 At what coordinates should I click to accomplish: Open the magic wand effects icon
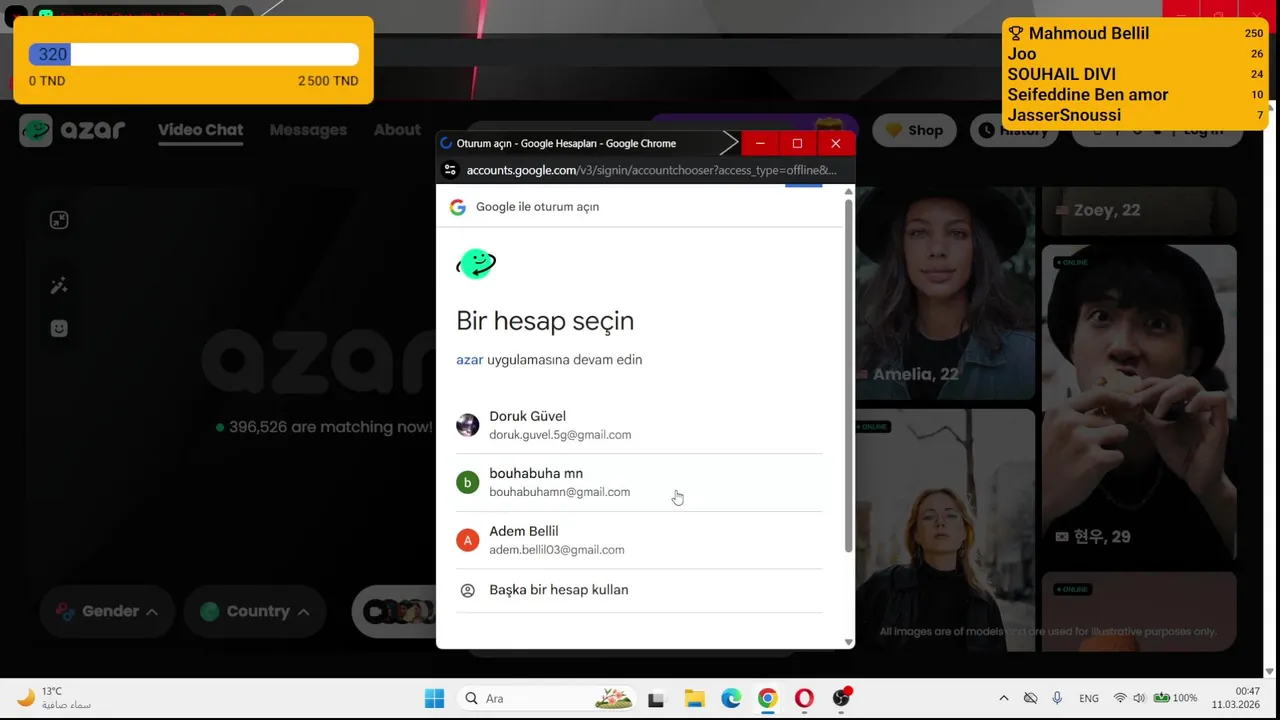(x=59, y=287)
